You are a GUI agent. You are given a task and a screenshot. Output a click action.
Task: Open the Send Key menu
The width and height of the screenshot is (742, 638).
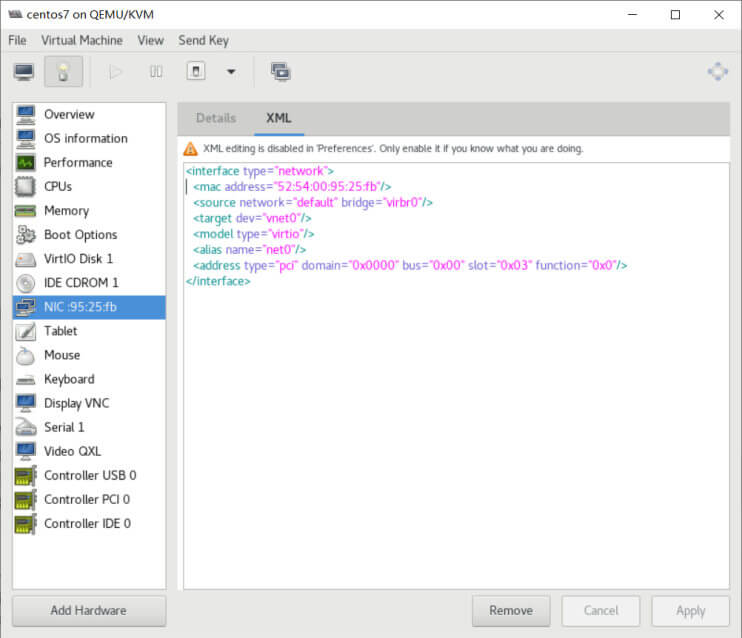(203, 41)
